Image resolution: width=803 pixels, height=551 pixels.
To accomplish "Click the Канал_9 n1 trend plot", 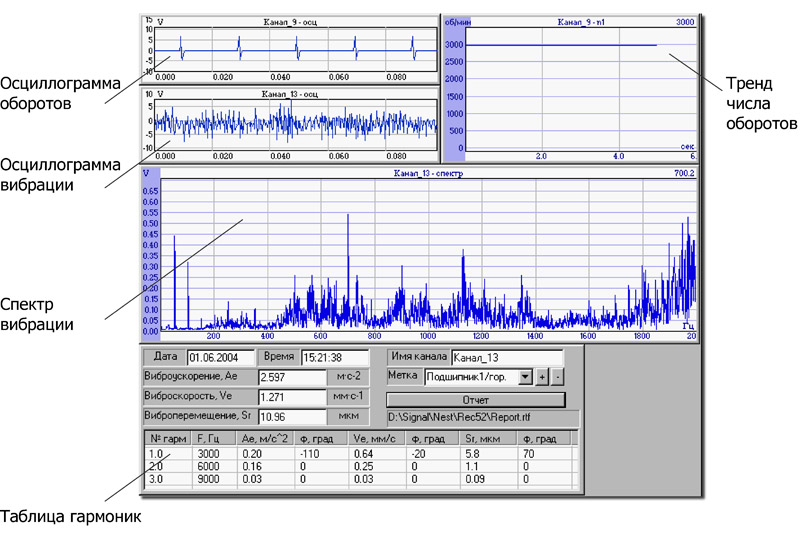I will (580, 90).
